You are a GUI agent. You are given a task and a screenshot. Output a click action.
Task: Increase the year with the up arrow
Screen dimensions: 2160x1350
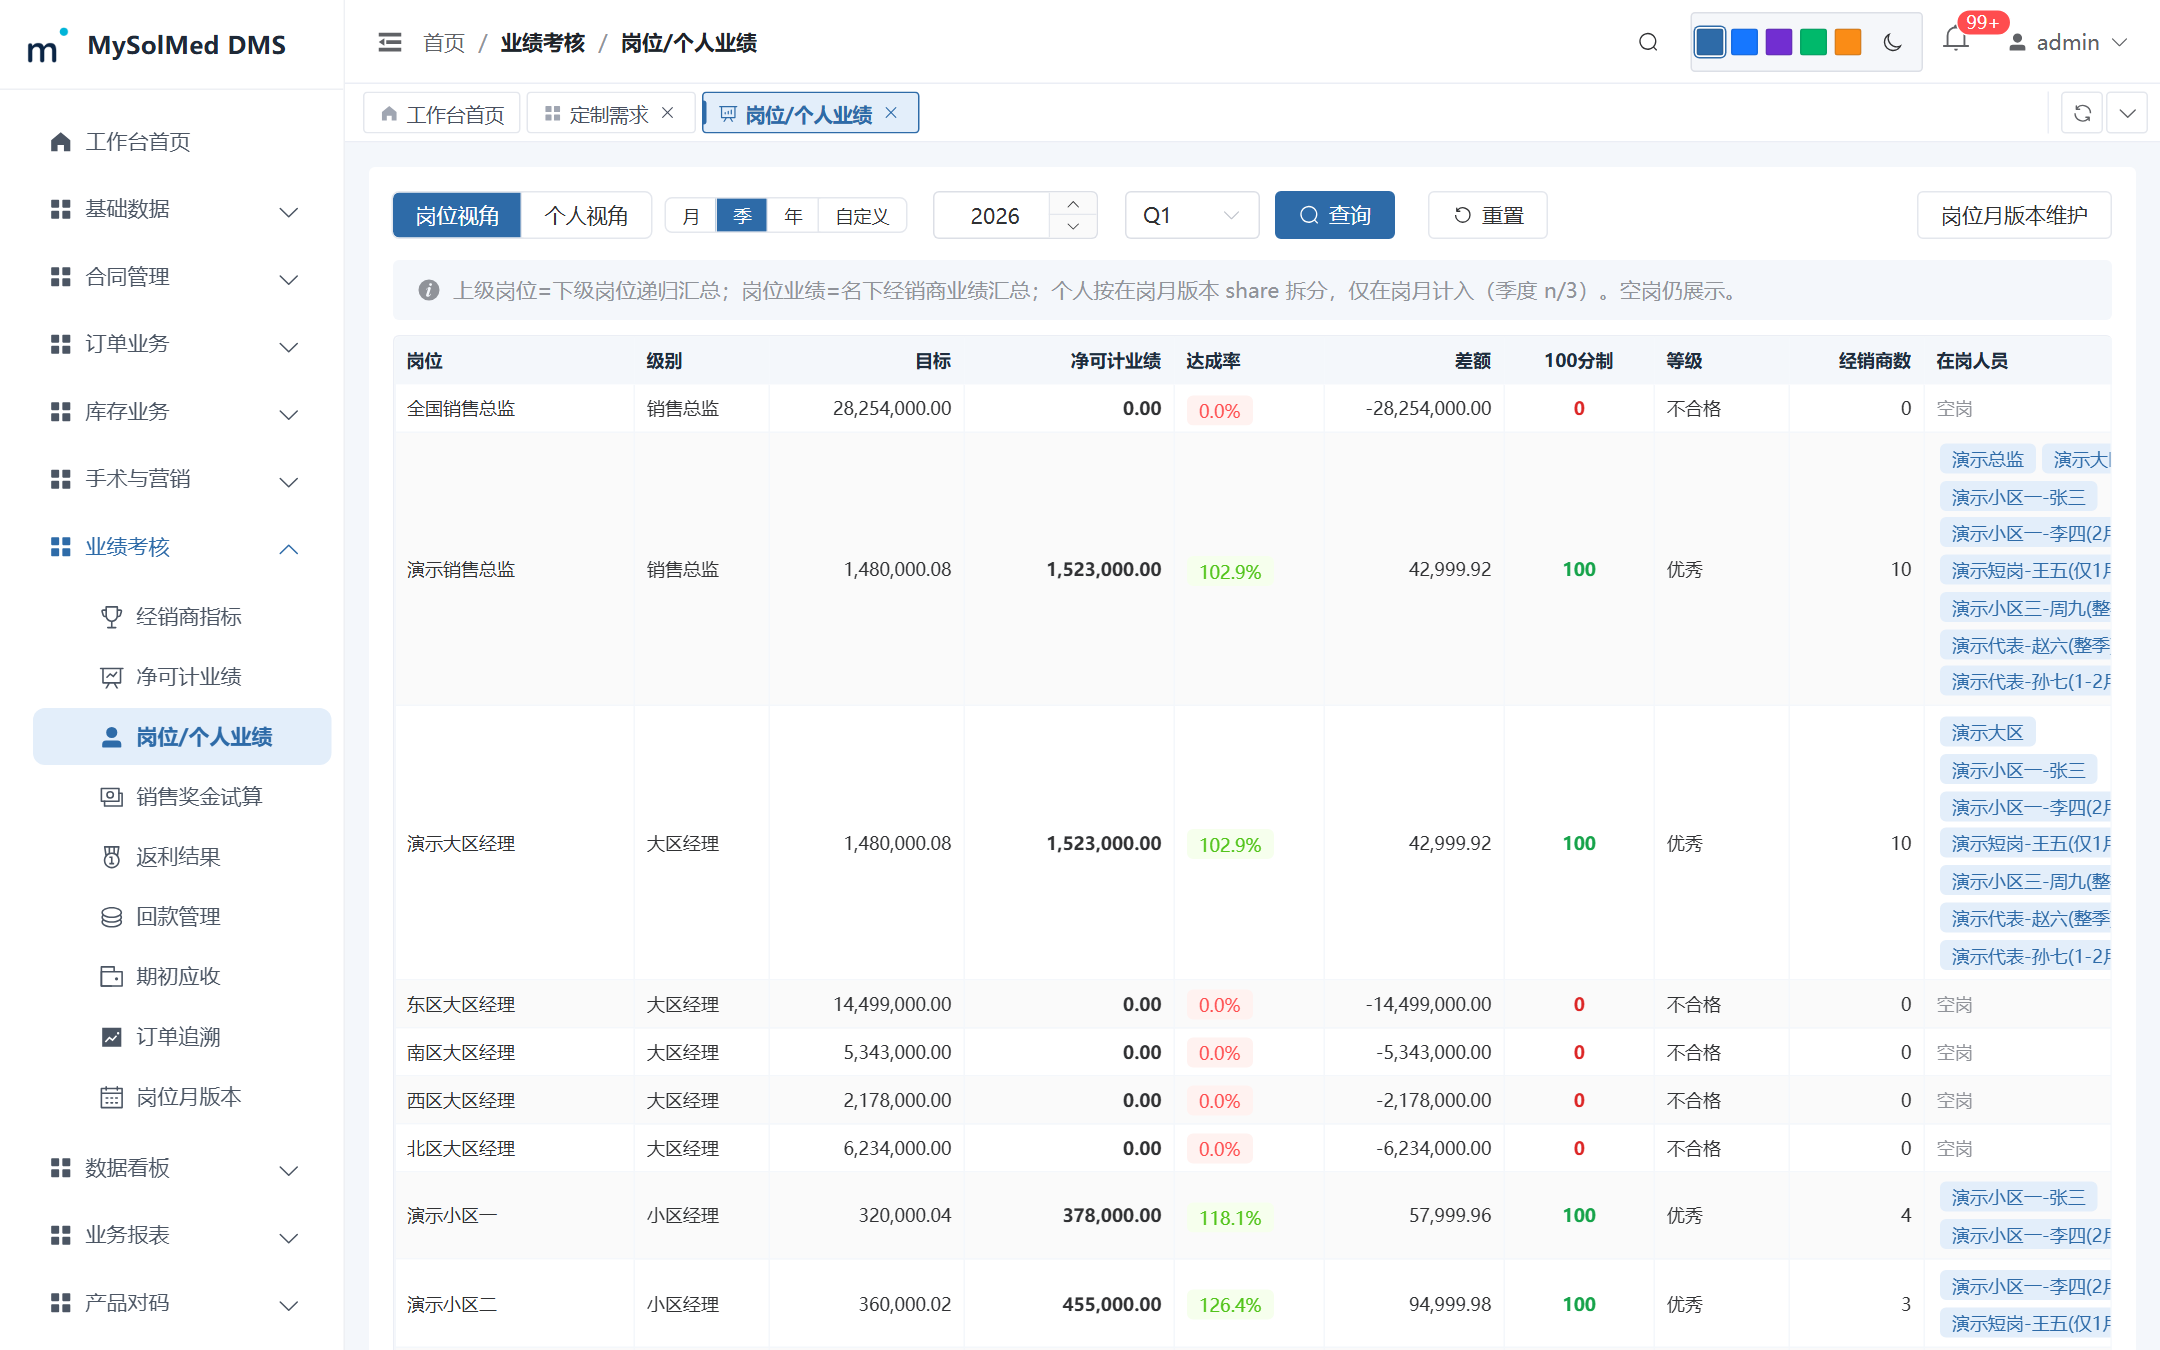(x=1073, y=204)
